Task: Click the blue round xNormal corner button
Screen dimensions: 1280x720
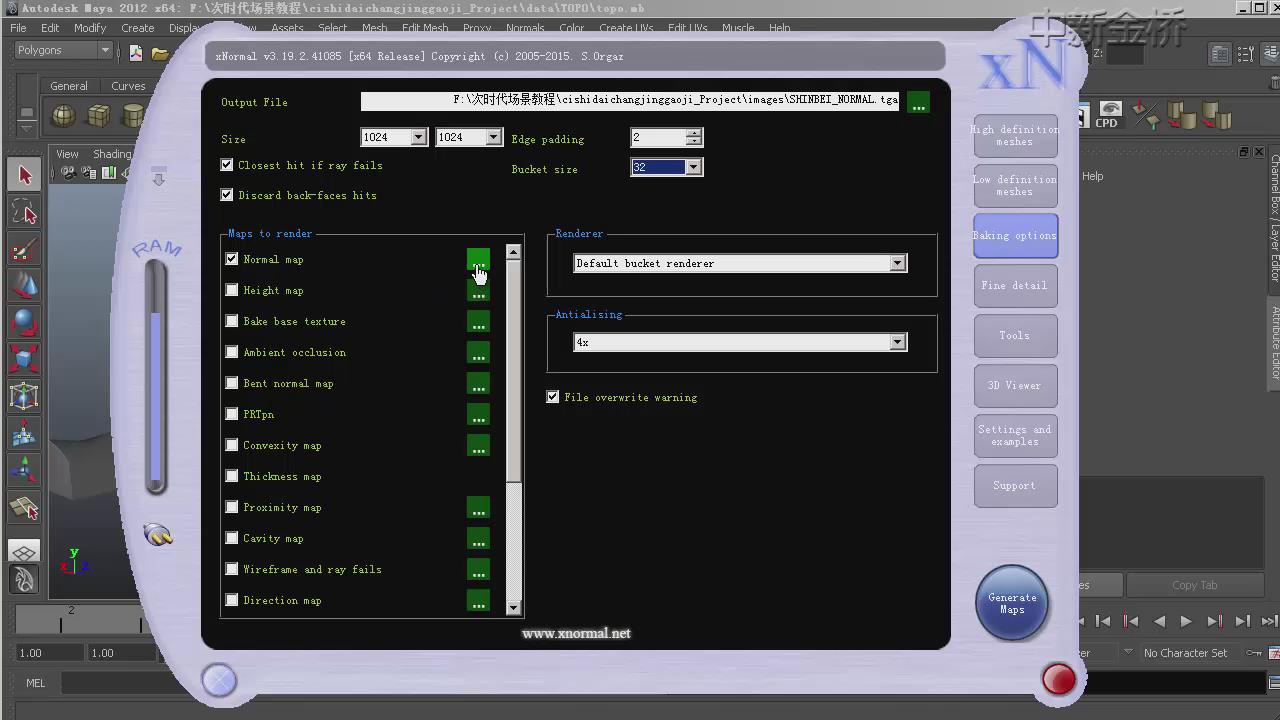Action: (x=219, y=681)
